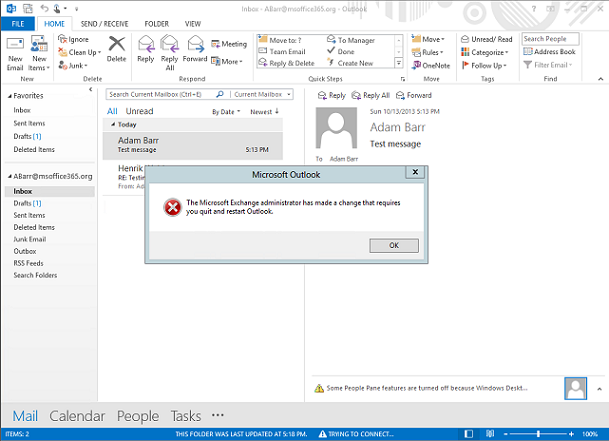This screenshot has height=441, width=609.
Task: Open the Adam Barr Test message
Action: coord(193,145)
